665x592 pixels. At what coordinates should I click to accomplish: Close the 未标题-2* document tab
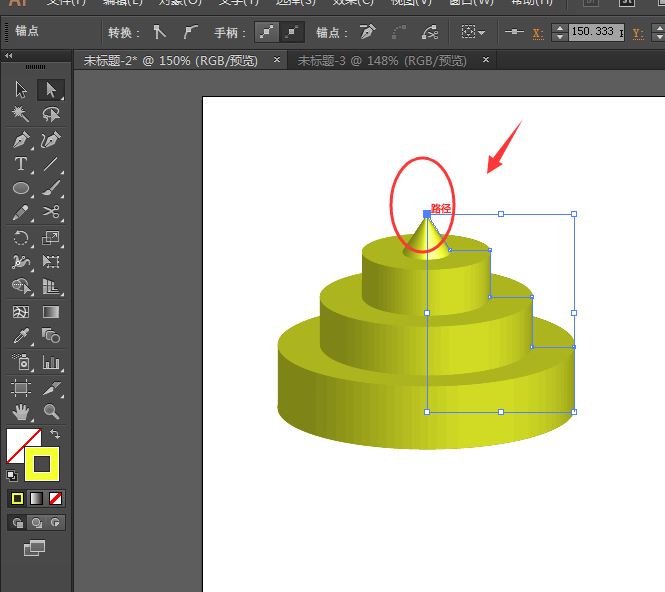pos(277,60)
